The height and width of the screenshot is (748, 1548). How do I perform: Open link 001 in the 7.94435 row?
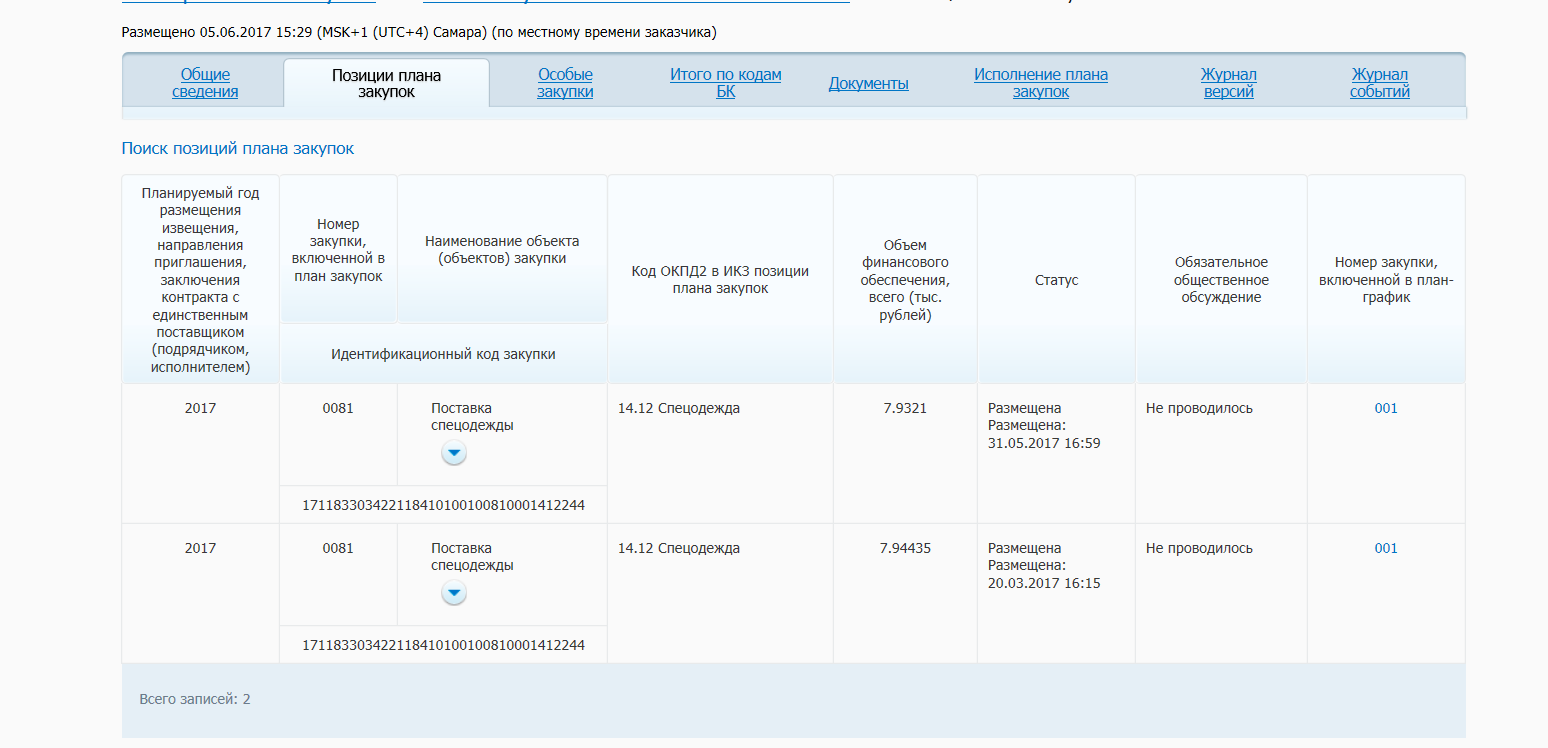(x=1385, y=548)
